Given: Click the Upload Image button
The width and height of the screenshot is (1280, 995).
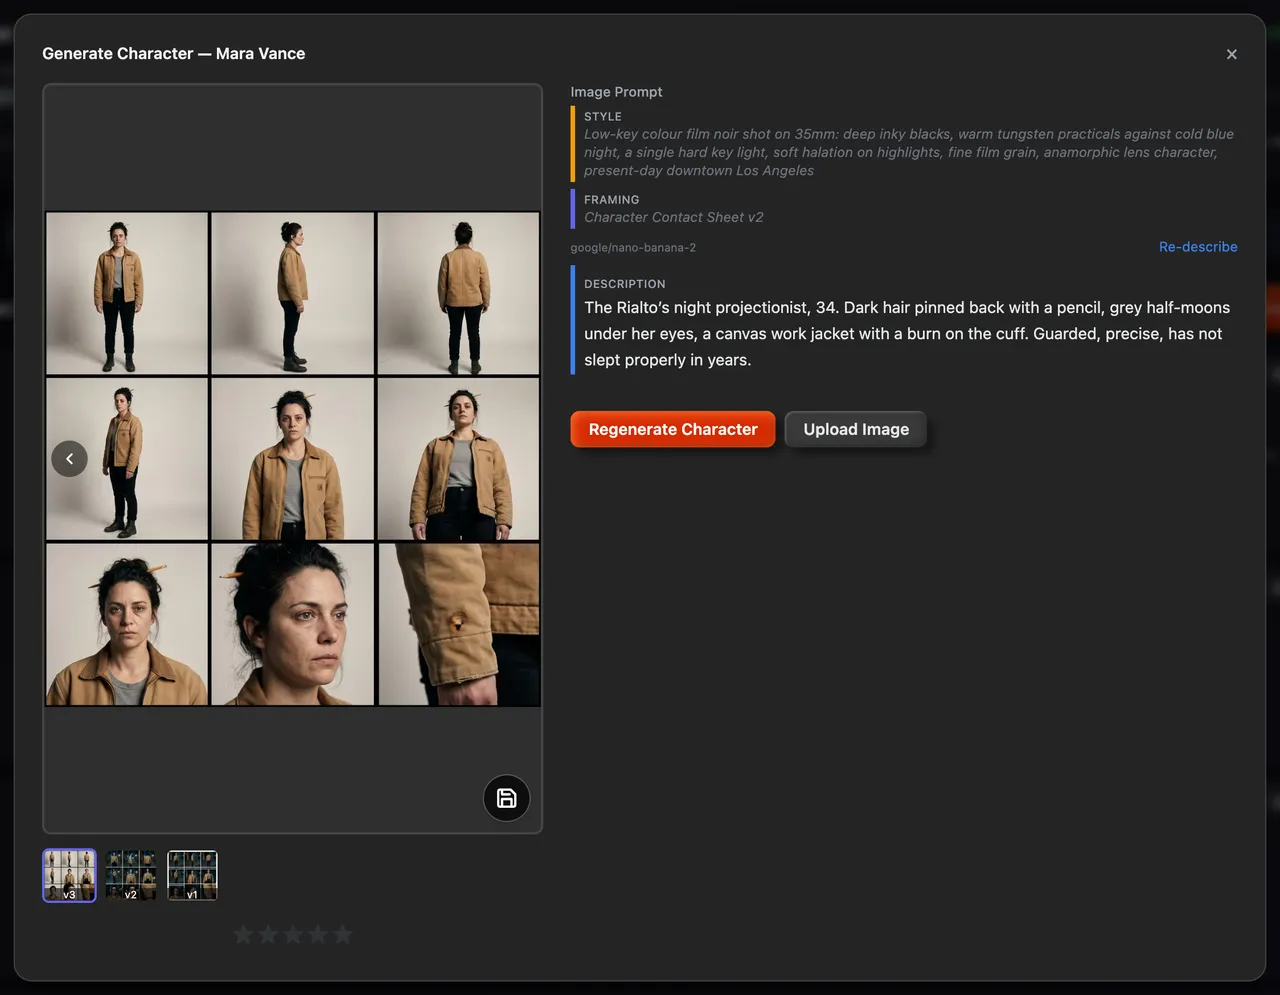Looking at the screenshot, I should (x=856, y=429).
